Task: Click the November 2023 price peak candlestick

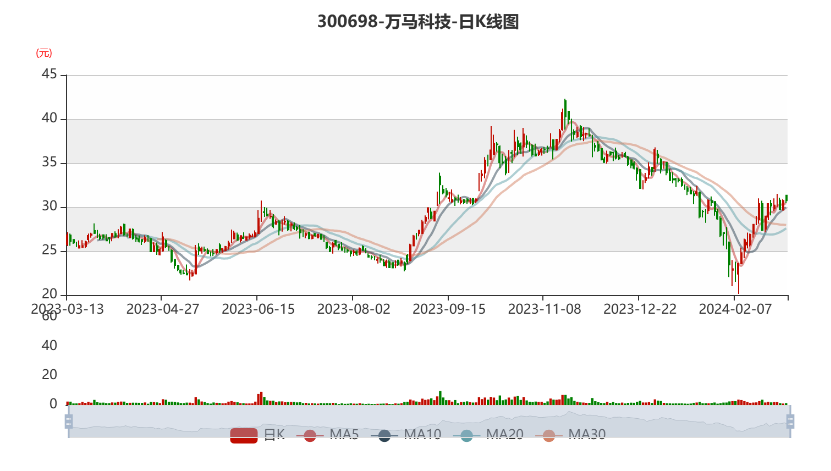Action: click(x=565, y=114)
